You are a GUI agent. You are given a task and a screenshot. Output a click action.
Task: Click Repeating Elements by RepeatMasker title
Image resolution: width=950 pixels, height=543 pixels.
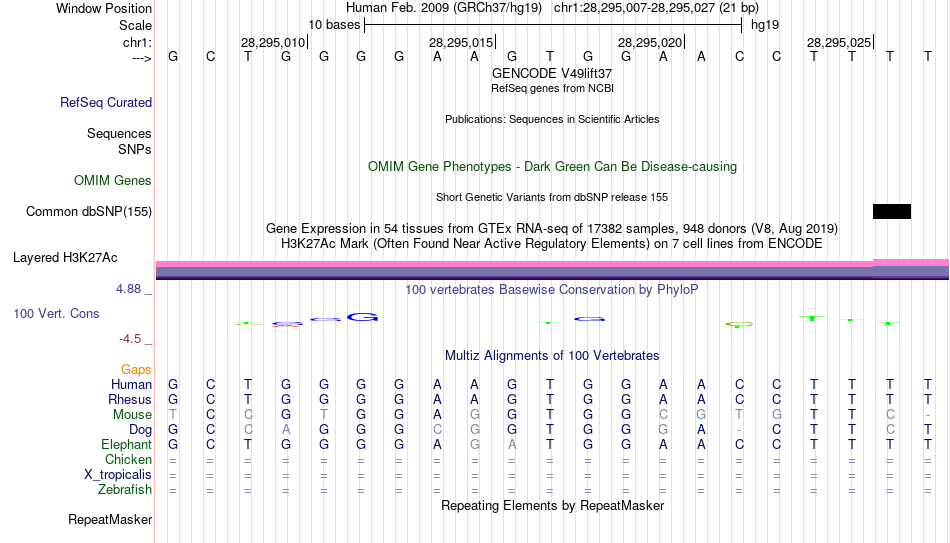552,505
